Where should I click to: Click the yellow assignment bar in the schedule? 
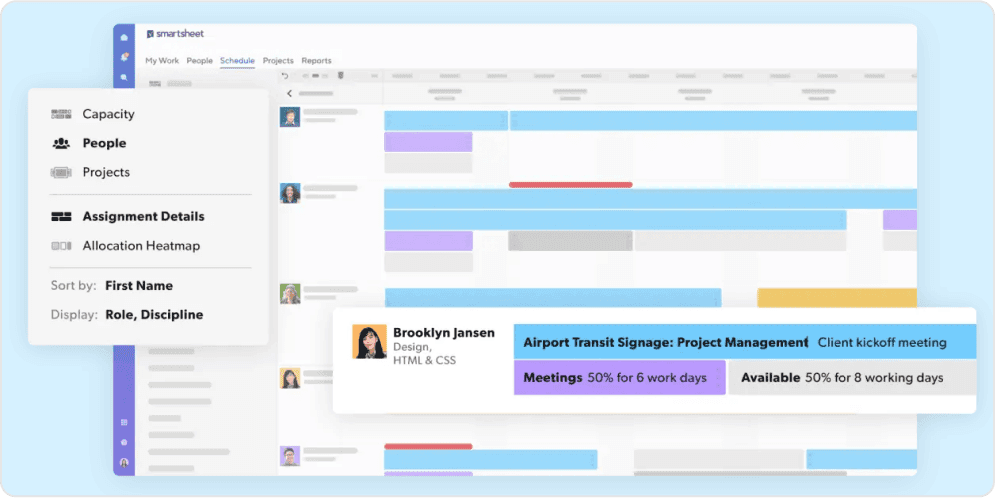[x=837, y=298]
